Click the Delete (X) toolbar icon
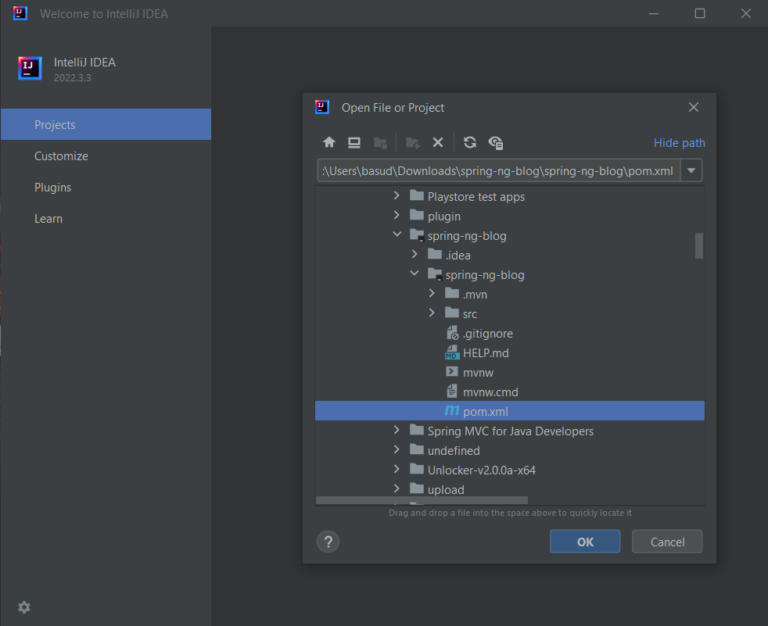Image resolution: width=768 pixels, height=626 pixels. pos(438,143)
